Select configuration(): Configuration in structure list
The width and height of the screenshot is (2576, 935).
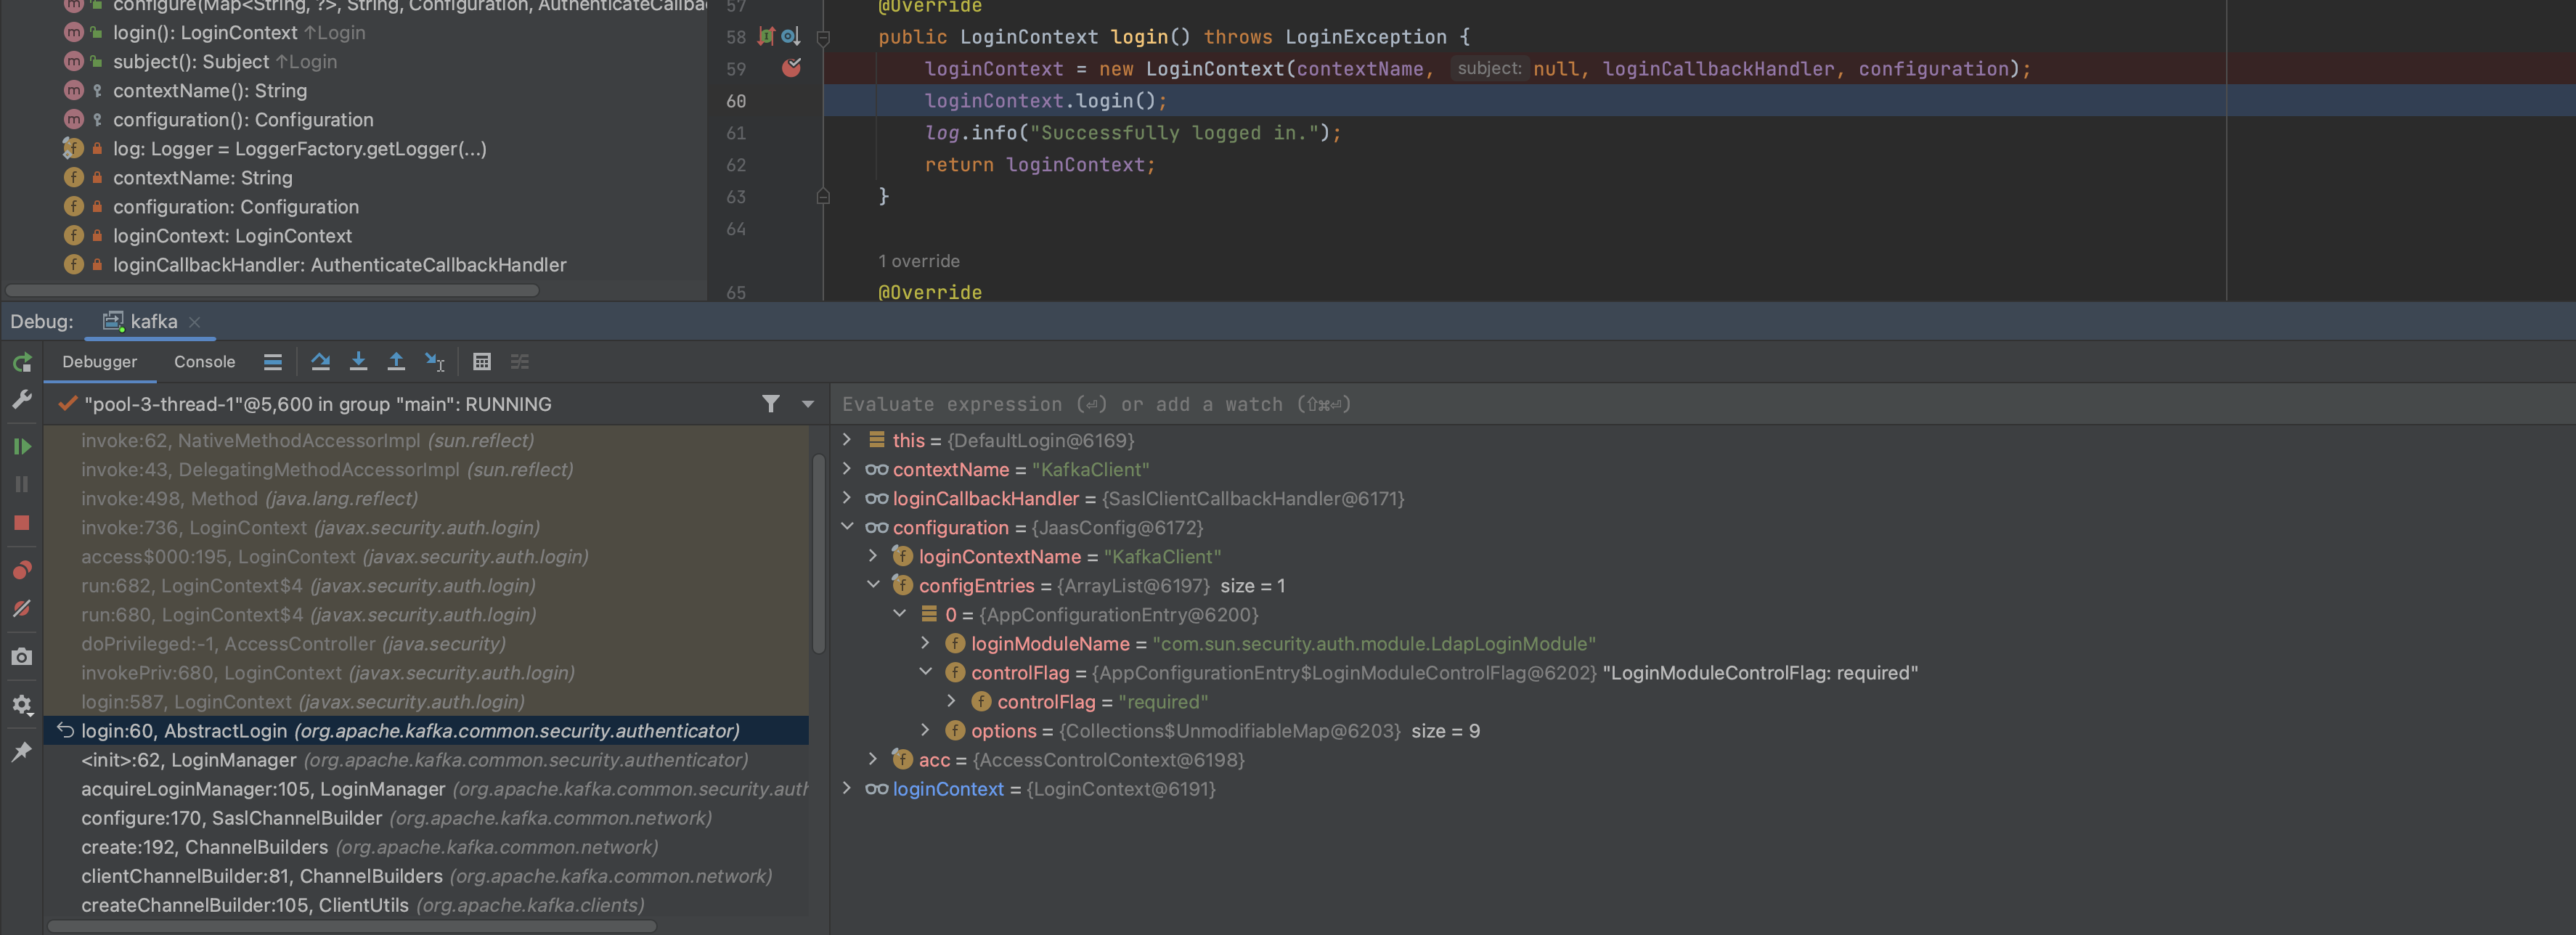coord(243,120)
